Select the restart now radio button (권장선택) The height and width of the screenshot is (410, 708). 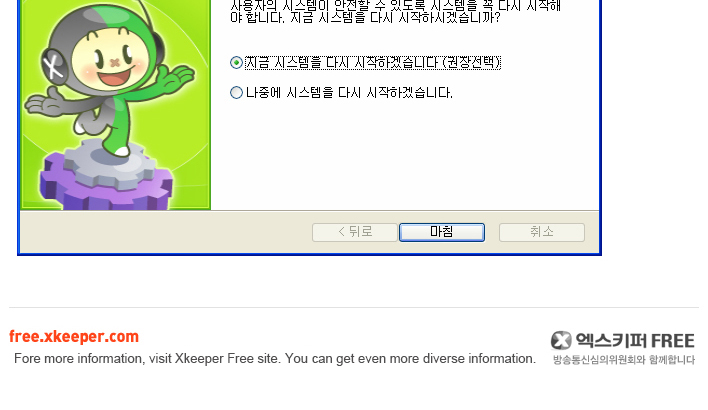click(236, 62)
